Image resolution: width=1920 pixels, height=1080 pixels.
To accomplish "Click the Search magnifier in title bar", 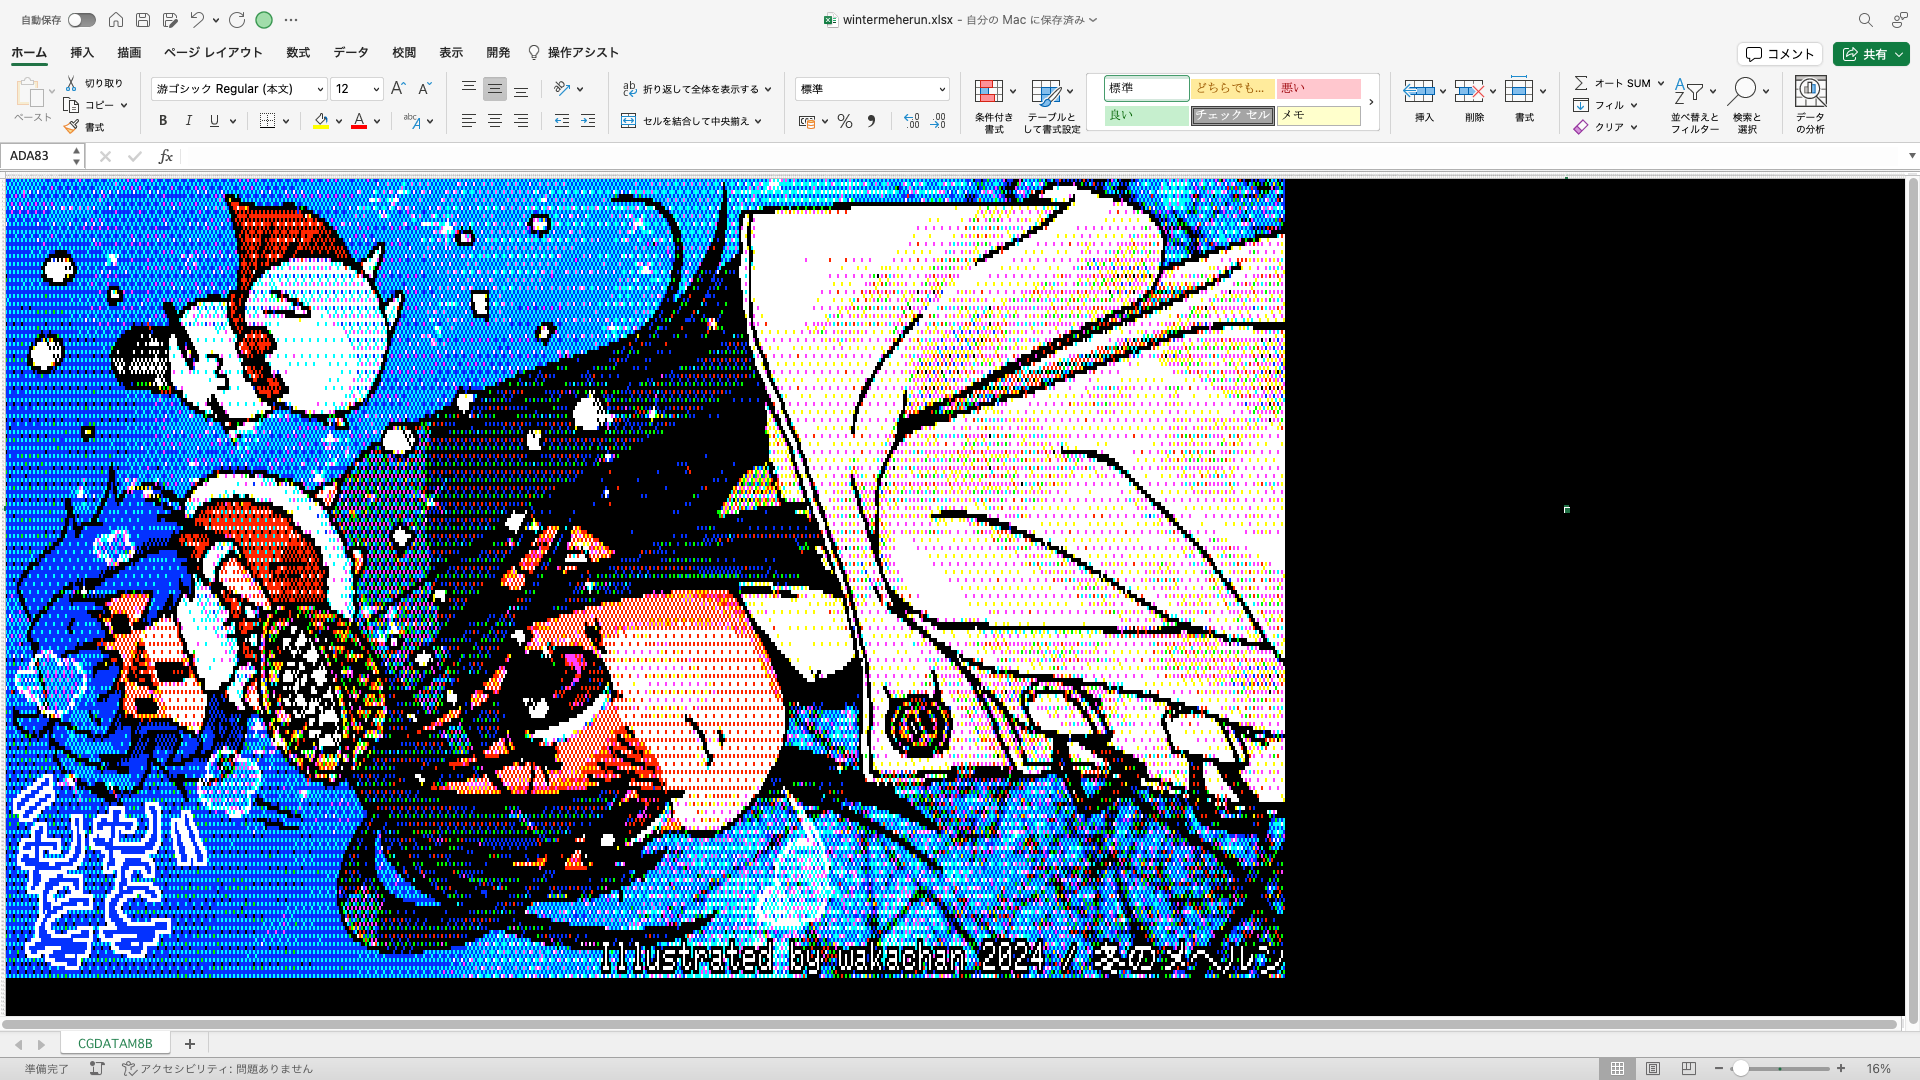I will (1865, 20).
